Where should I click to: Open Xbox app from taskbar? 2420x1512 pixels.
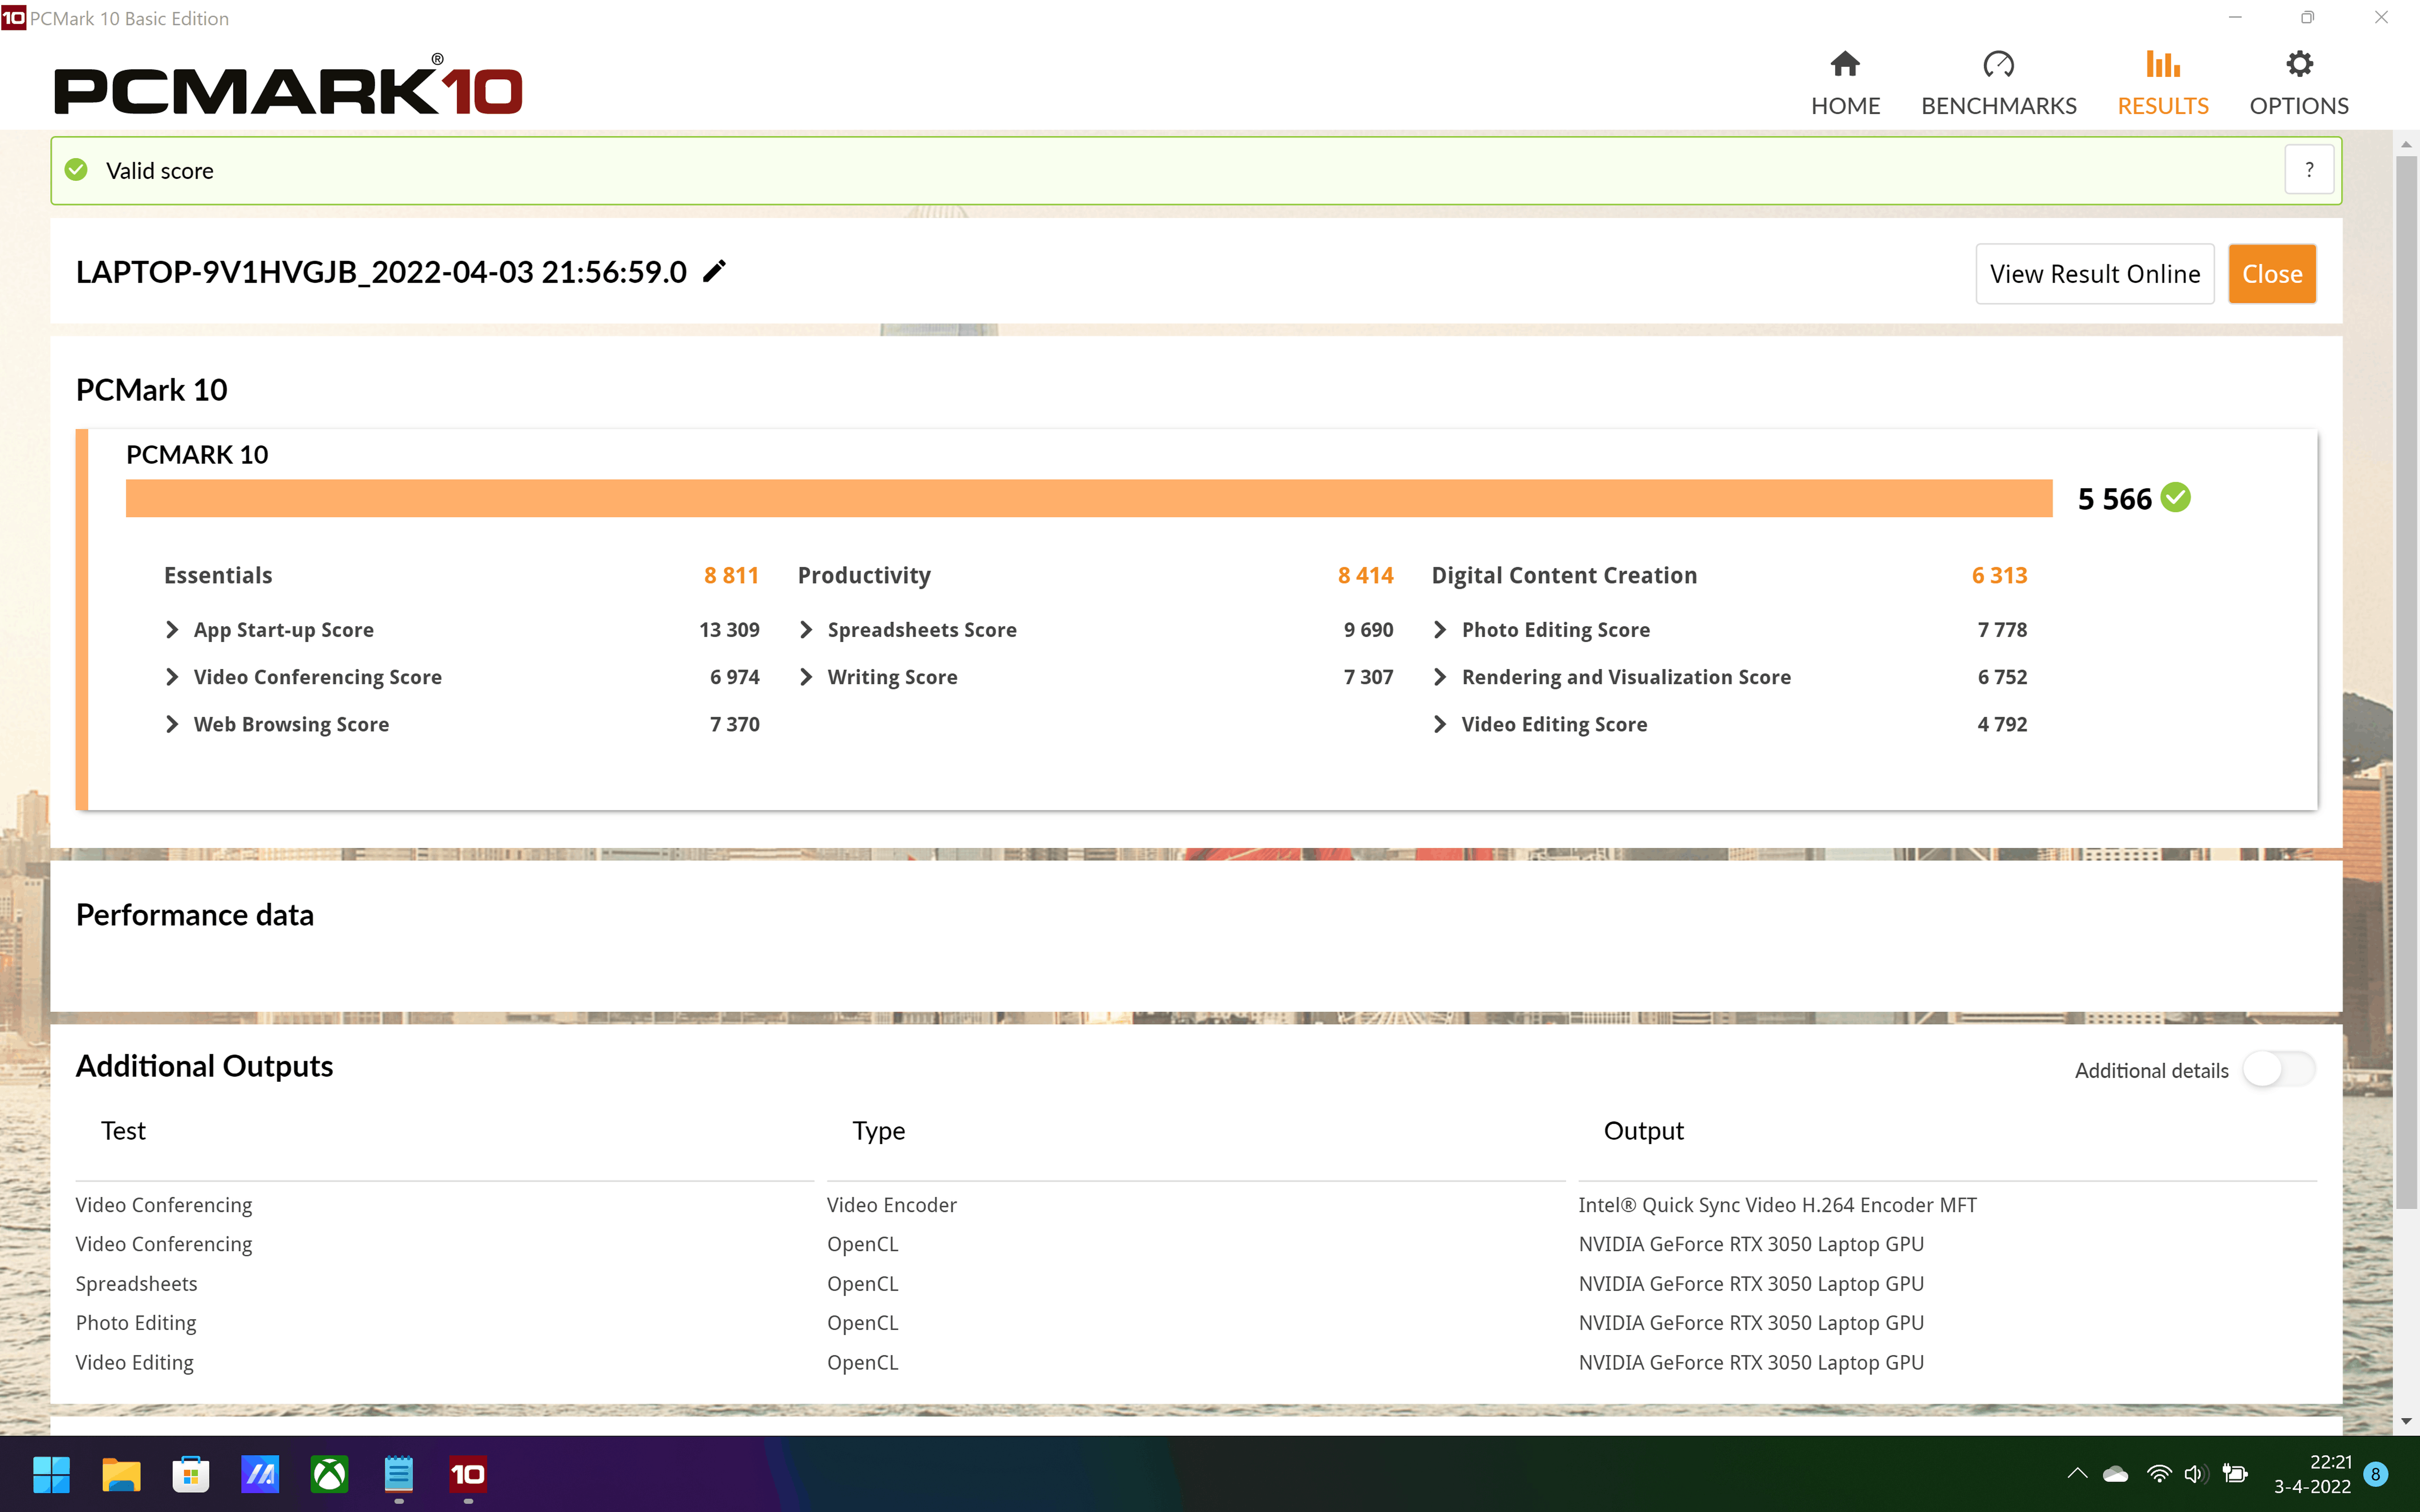(x=329, y=1474)
